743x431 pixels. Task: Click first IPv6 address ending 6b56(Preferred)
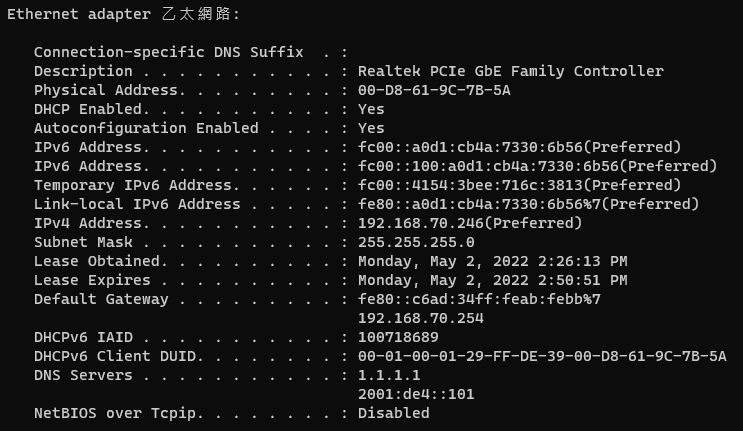click(519, 147)
